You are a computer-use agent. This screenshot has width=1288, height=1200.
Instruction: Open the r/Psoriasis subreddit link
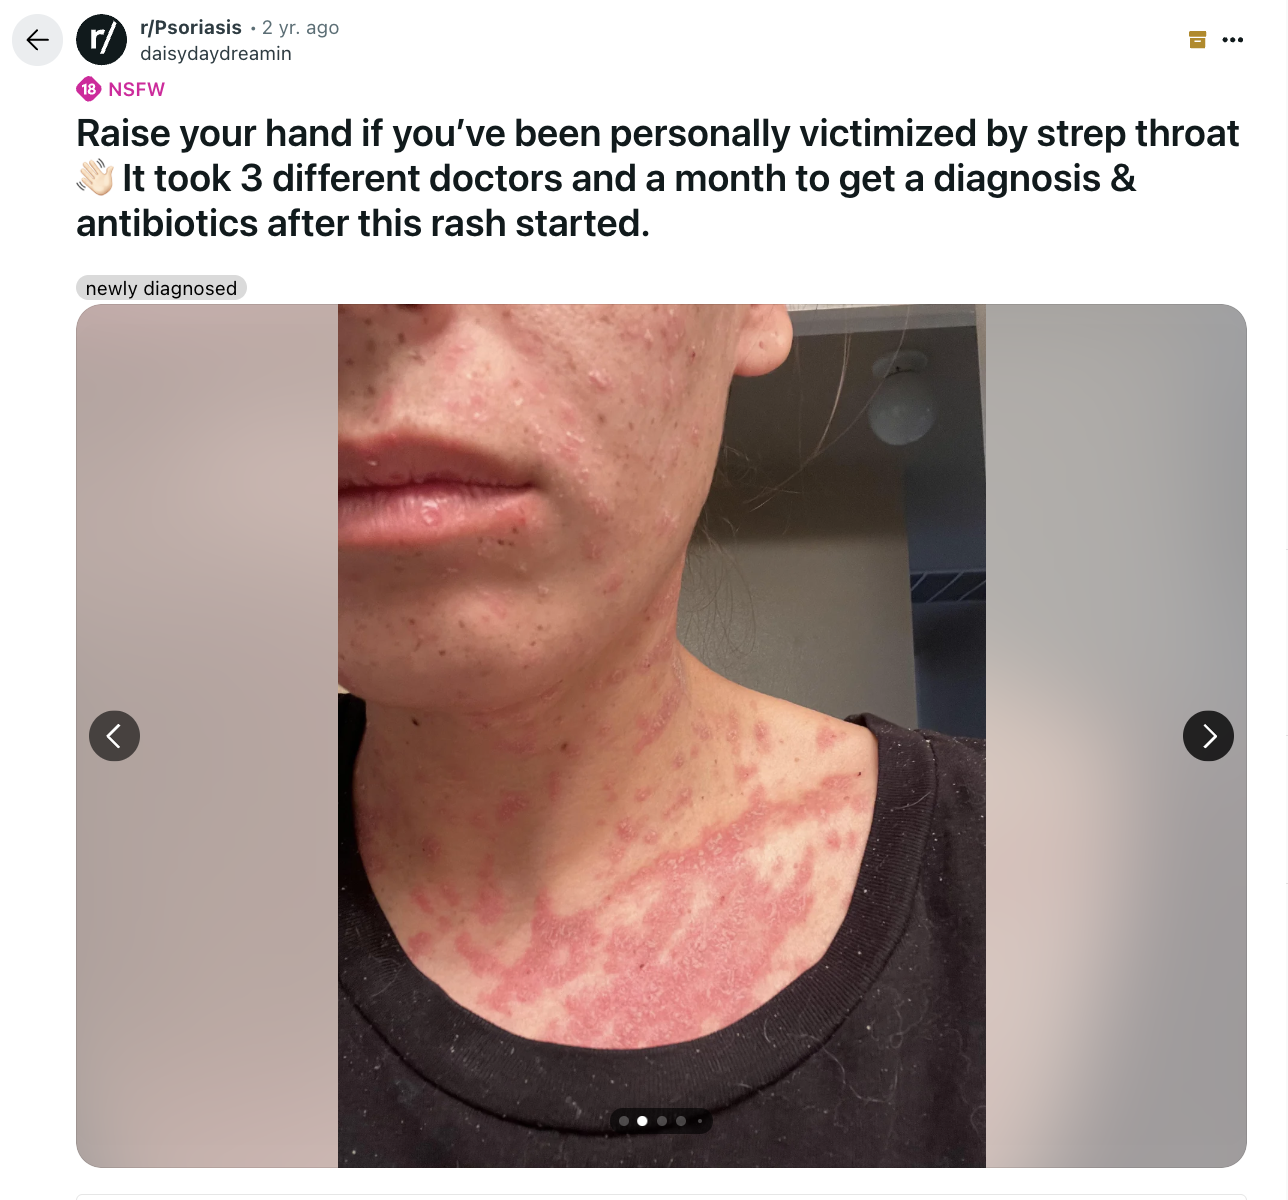click(191, 27)
